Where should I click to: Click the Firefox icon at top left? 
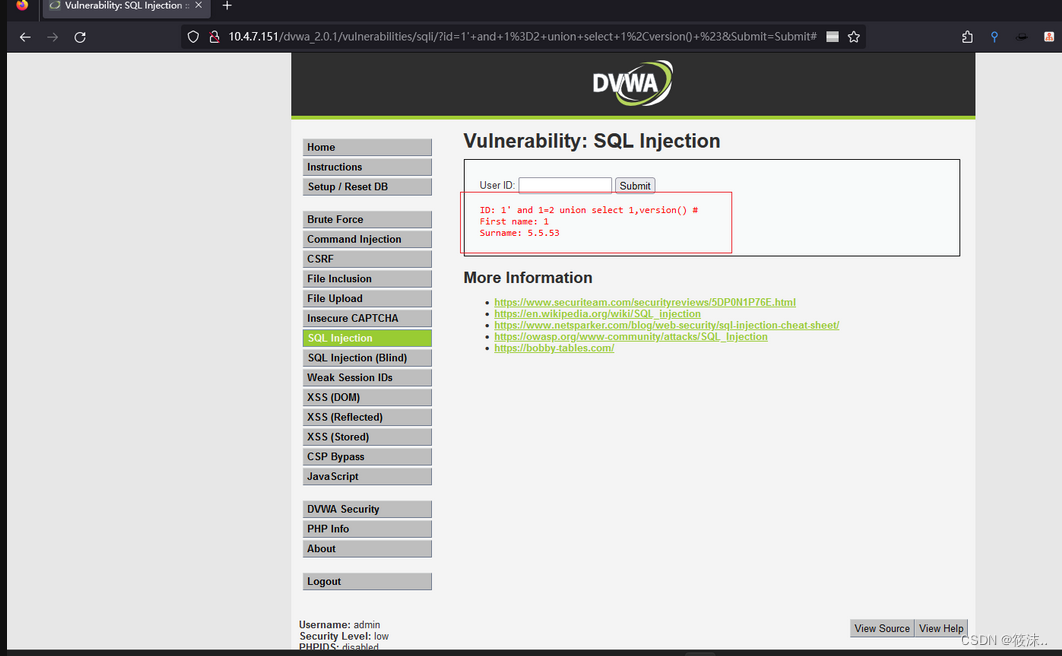(x=22, y=5)
